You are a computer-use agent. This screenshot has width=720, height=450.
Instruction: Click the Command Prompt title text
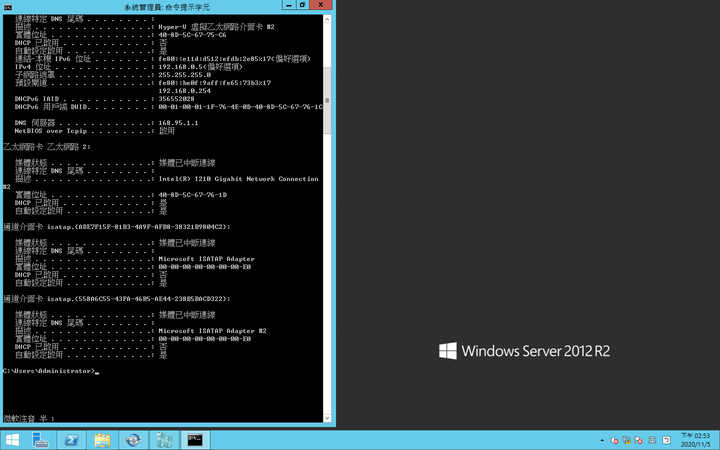point(167,7)
